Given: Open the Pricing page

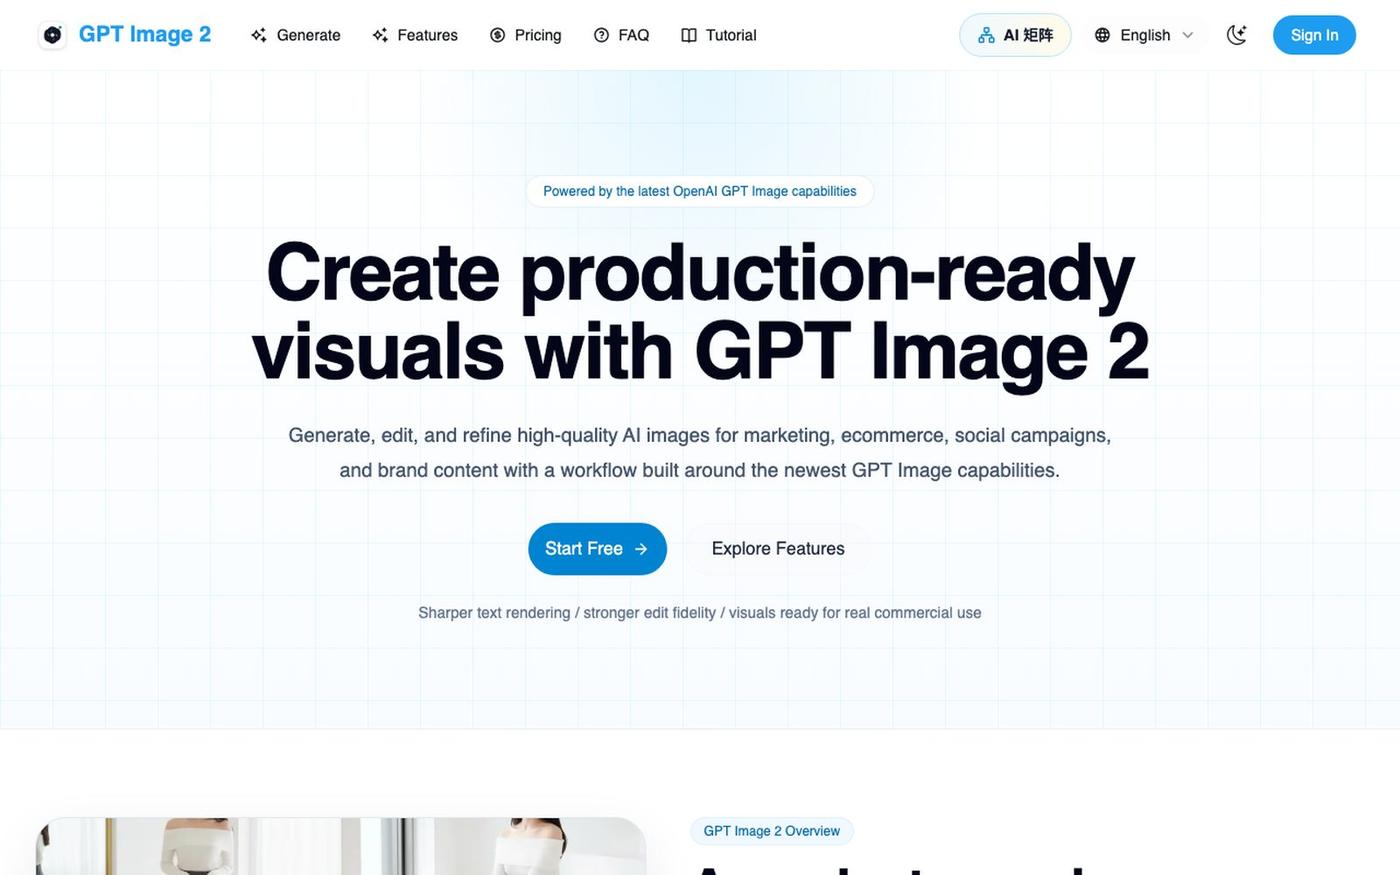Looking at the screenshot, I should [x=525, y=35].
